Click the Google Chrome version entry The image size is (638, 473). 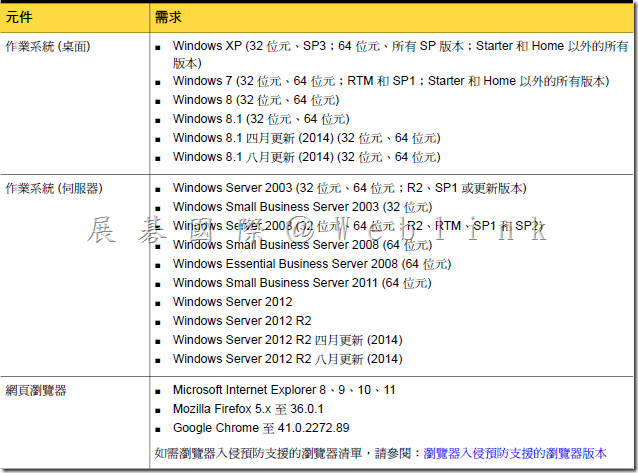(x=261, y=427)
